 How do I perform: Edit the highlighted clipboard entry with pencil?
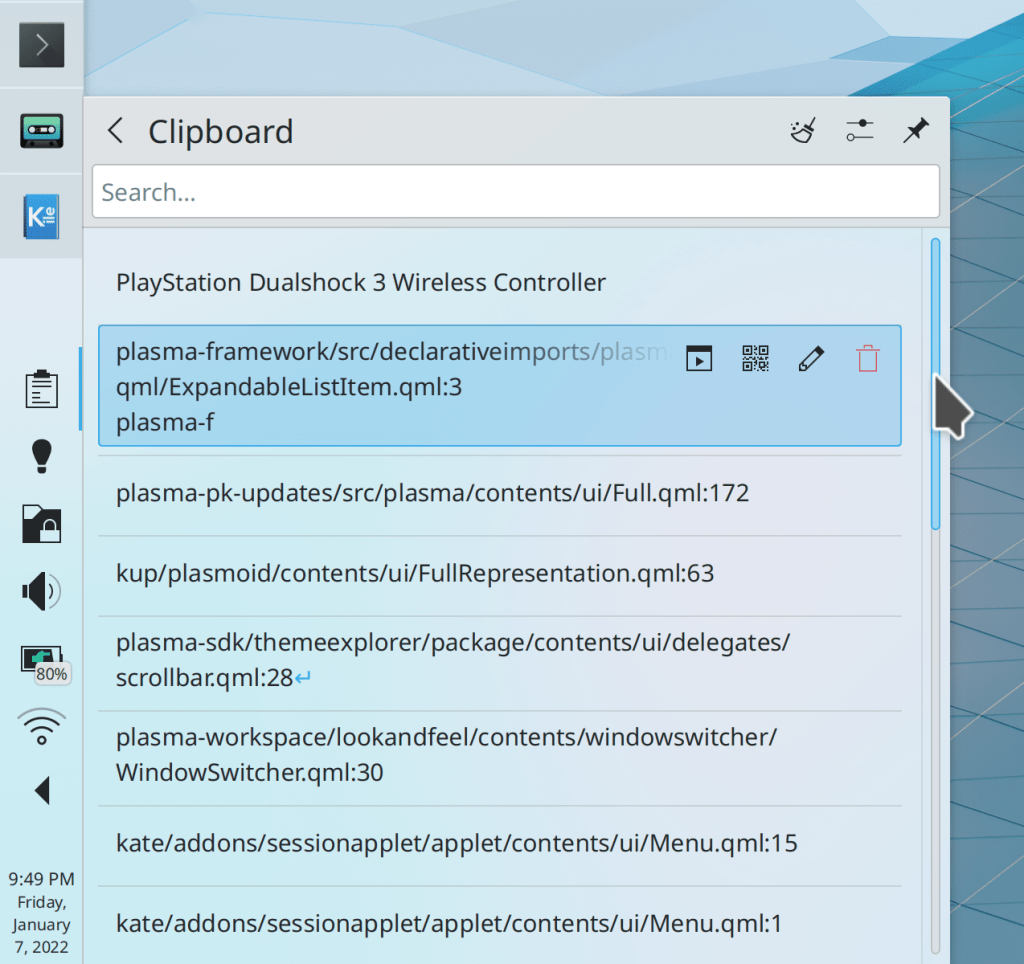click(x=811, y=359)
